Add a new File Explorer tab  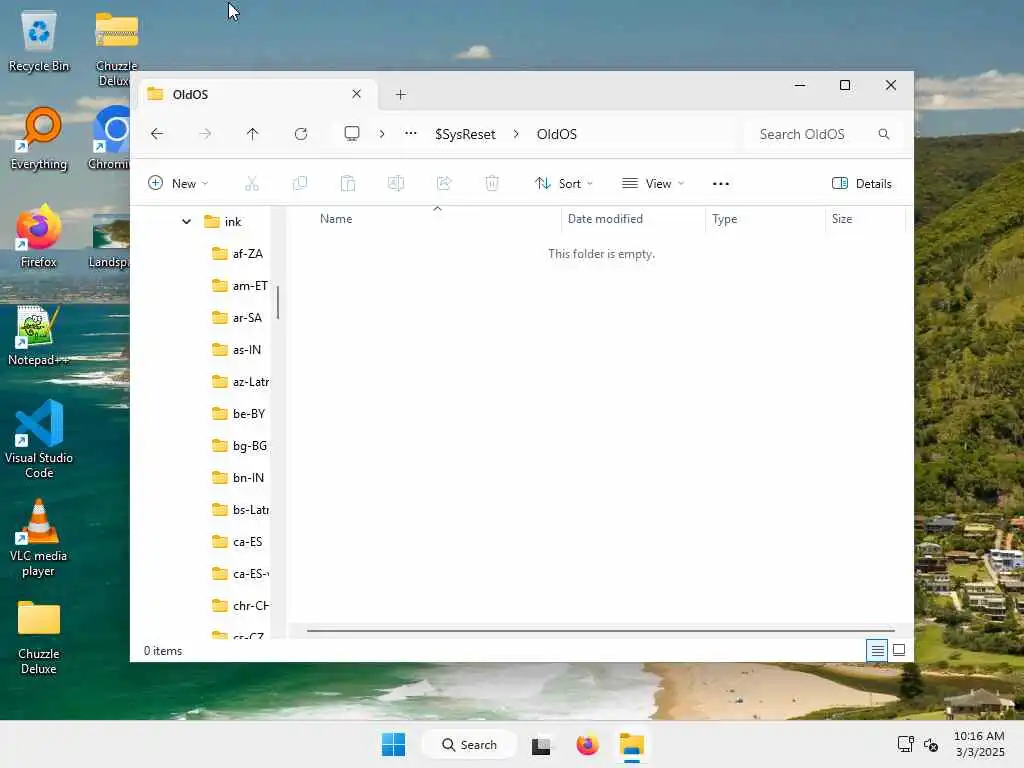pos(401,95)
